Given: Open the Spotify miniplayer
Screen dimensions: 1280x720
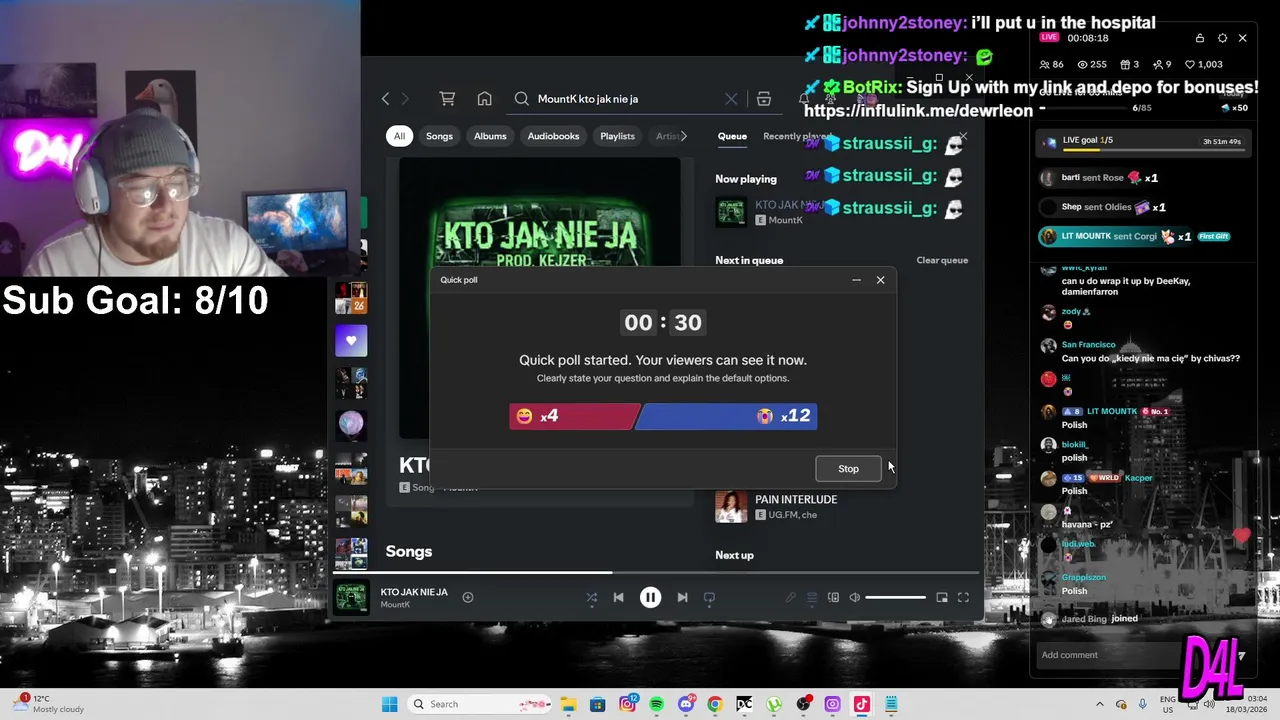Looking at the screenshot, I should 942,597.
